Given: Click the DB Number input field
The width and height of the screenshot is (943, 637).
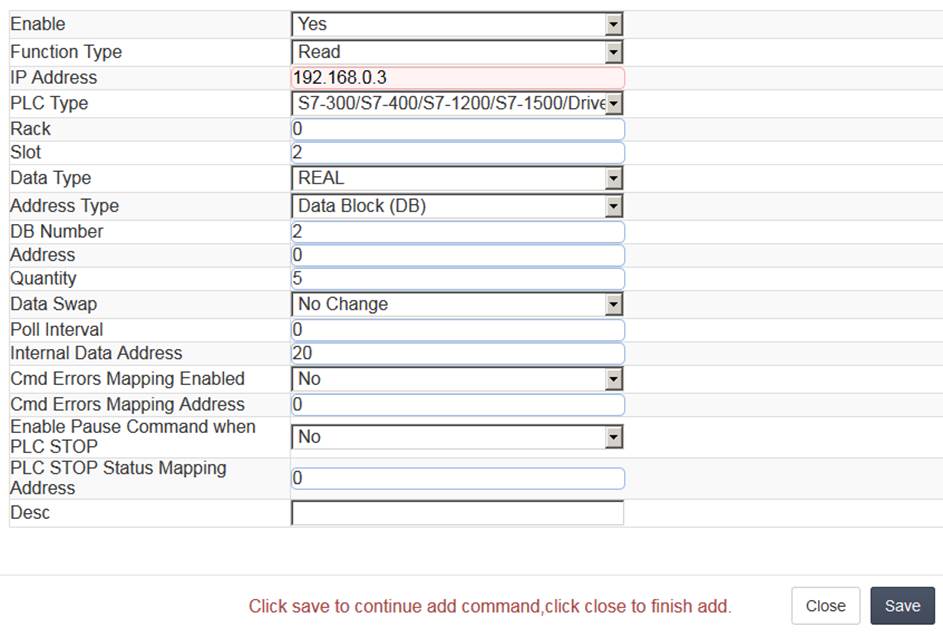Looking at the screenshot, I should [x=458, y=232].
